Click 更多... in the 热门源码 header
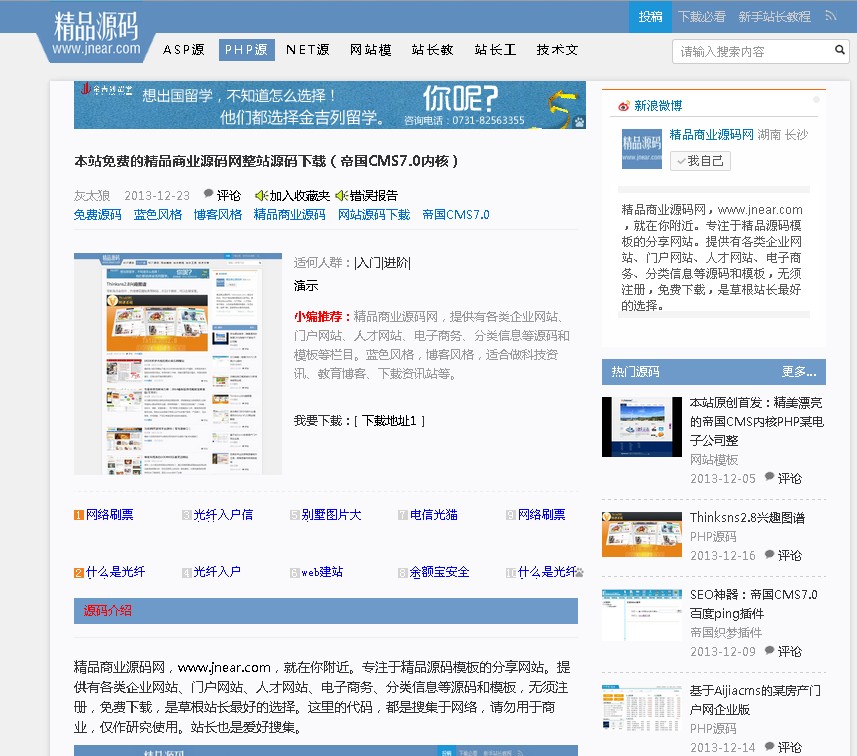 (799, 372)
